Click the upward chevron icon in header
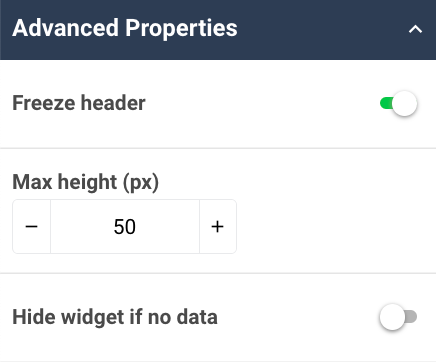436x362 pixels. (x=415, y=29)
